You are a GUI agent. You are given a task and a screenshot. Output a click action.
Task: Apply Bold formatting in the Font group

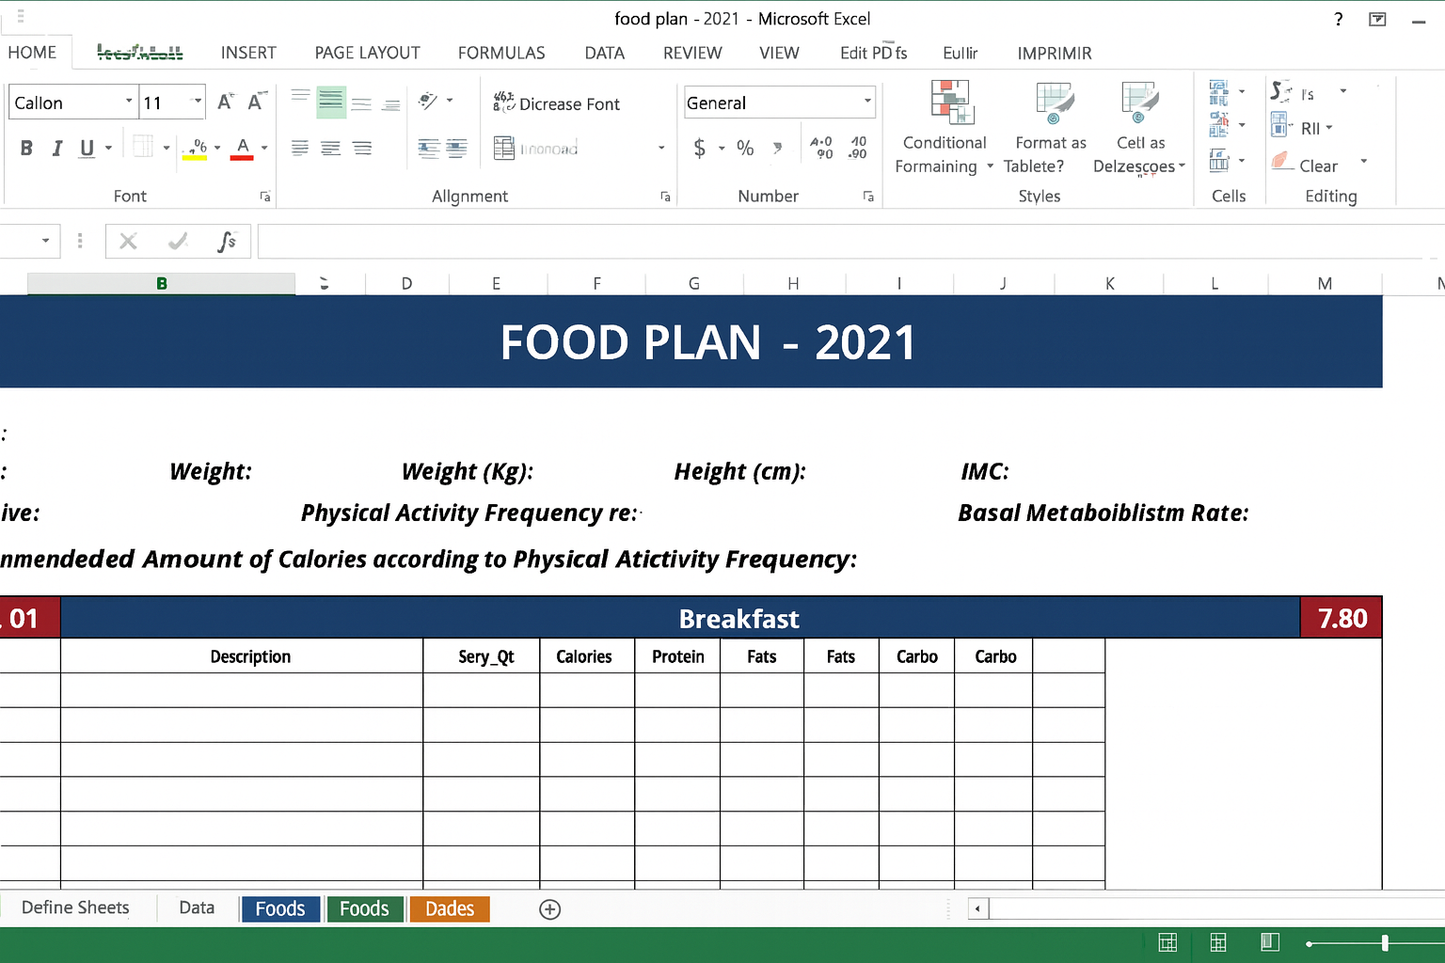[26, 147]
